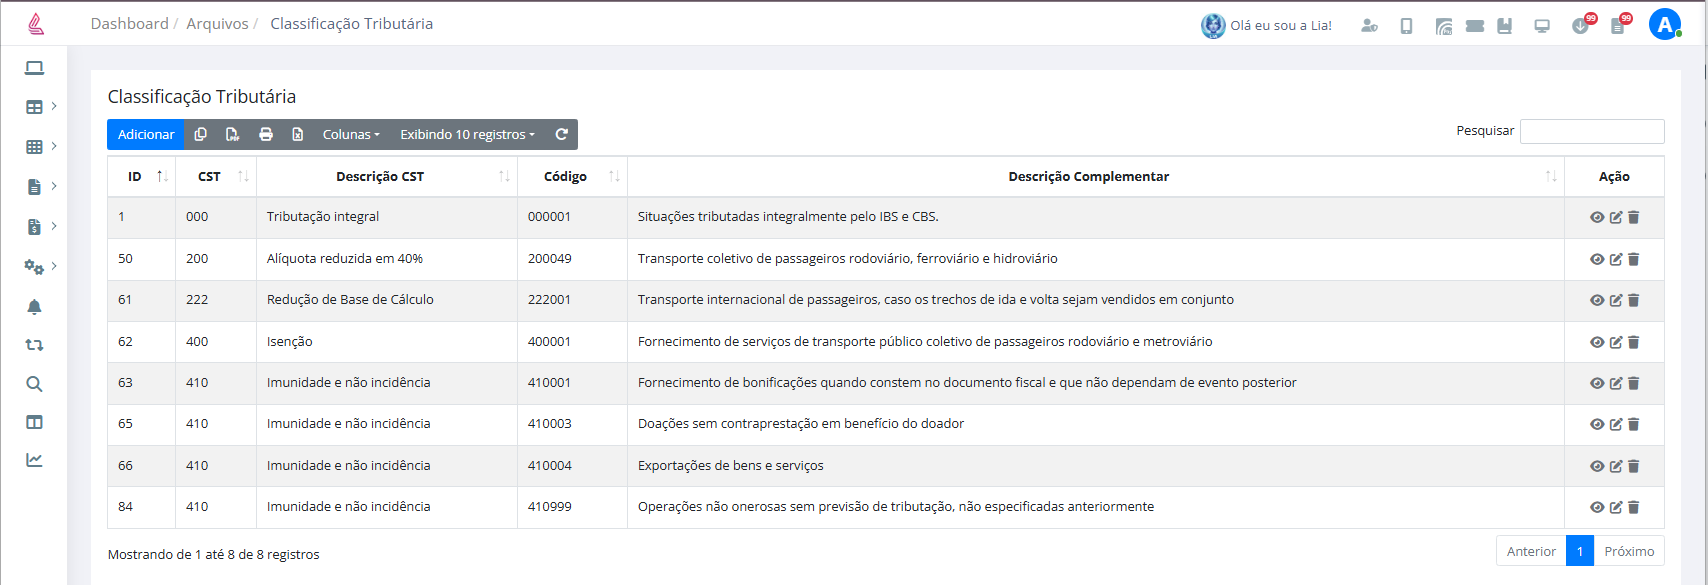View the row 222001 with the eye icon

point(1597,300)
